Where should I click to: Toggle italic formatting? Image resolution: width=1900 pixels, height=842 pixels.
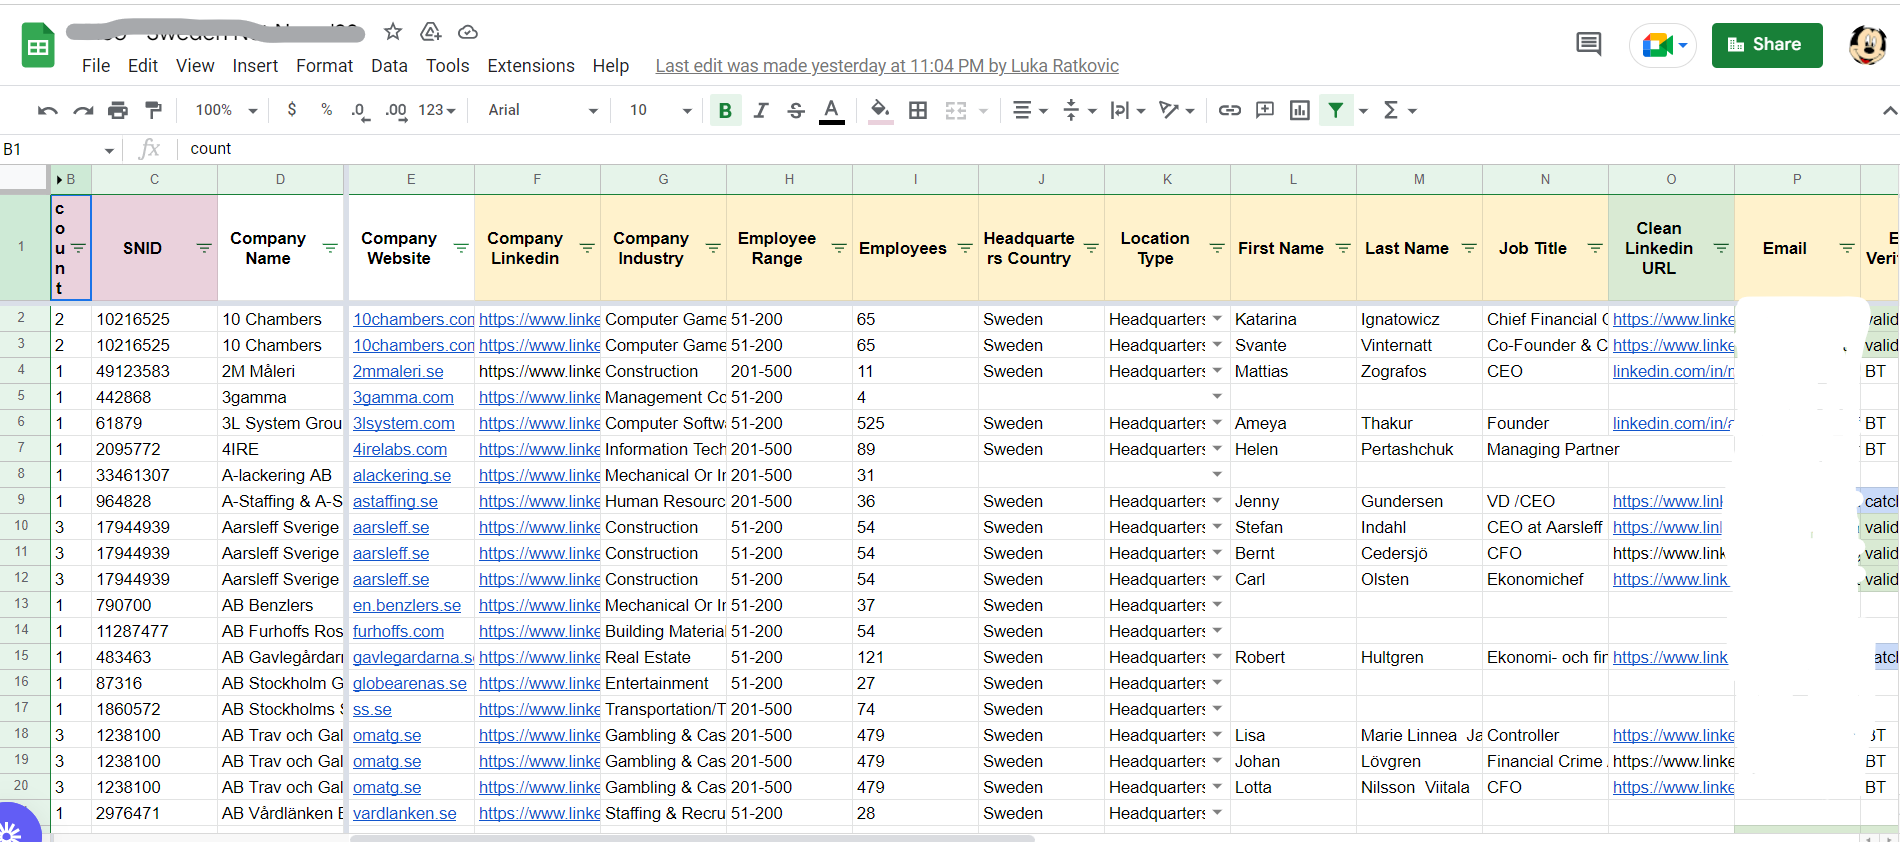[760, 110]
